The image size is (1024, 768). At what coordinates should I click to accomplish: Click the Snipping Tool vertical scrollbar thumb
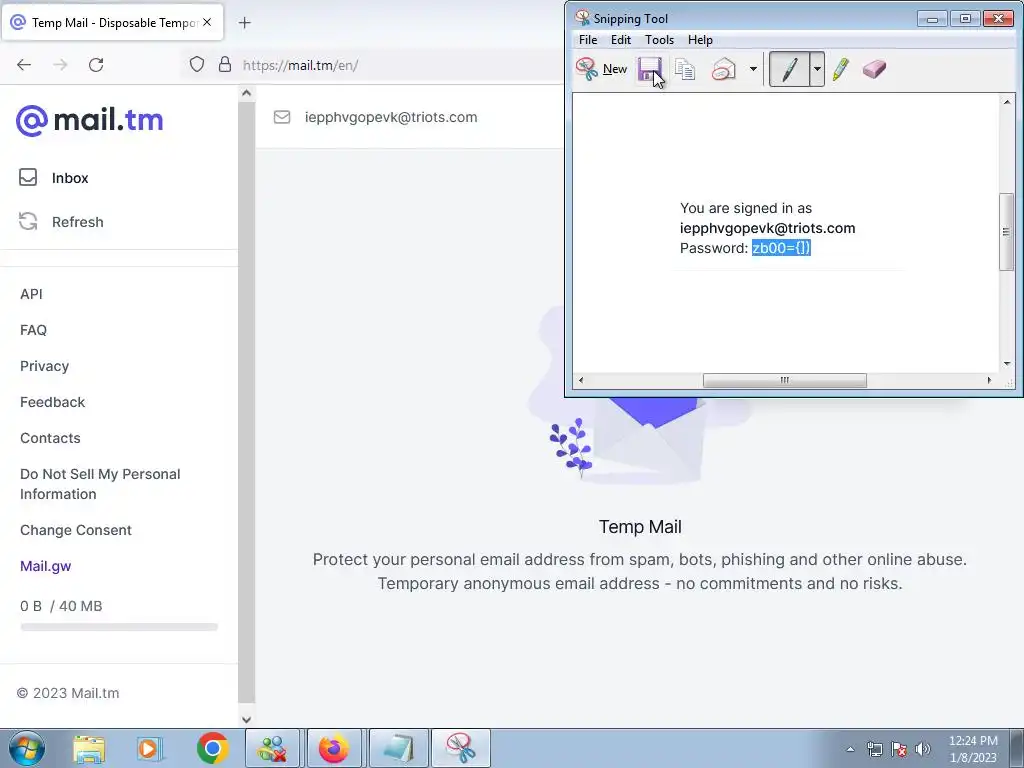point(1006,232)
